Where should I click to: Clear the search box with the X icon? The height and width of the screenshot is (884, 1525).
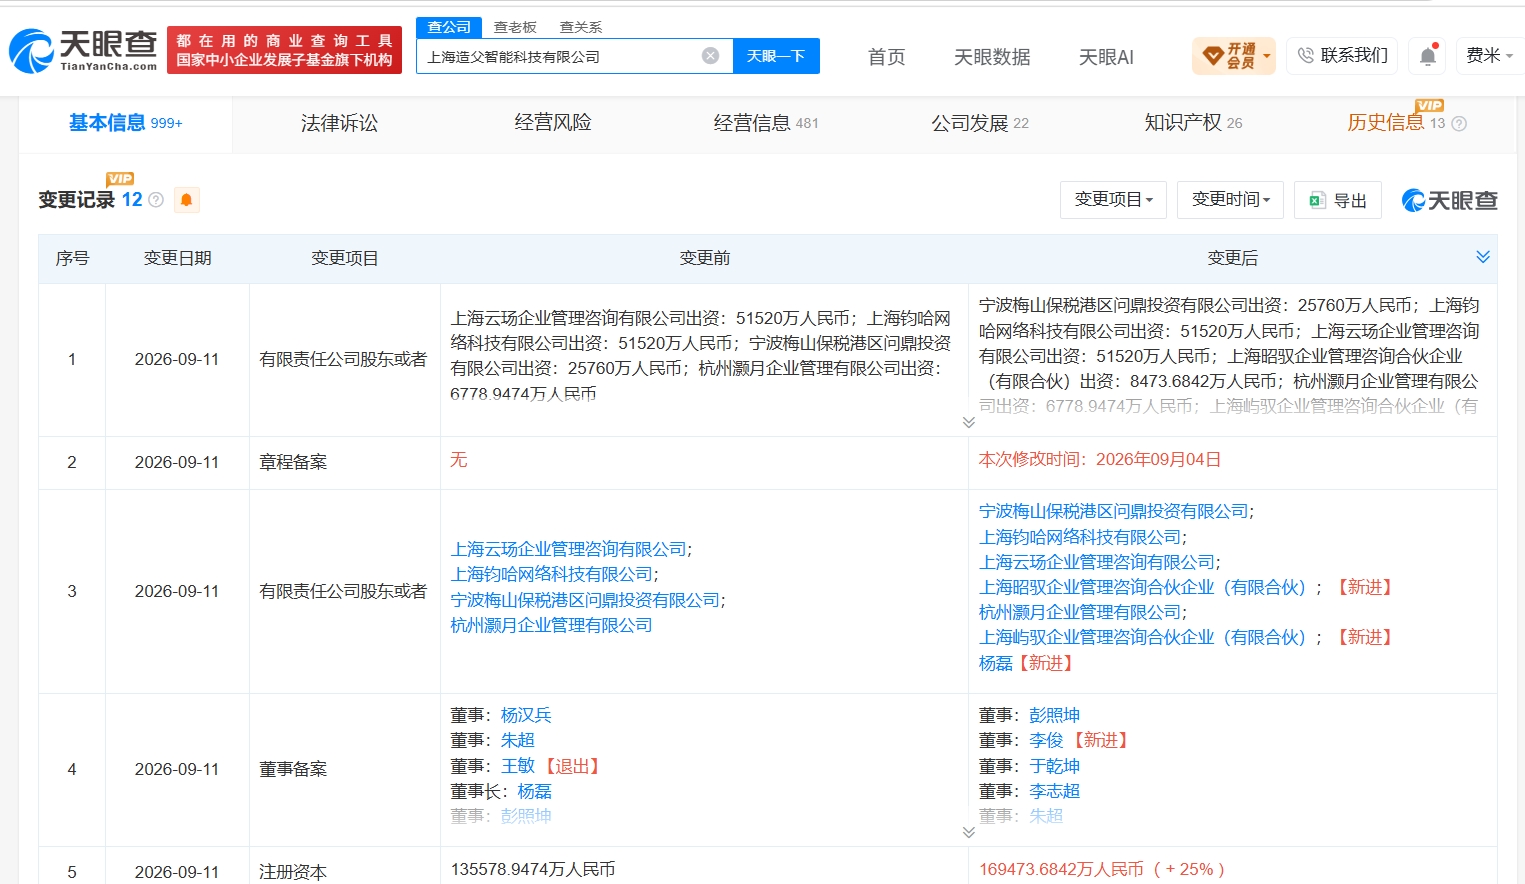(x=710, y=56)
